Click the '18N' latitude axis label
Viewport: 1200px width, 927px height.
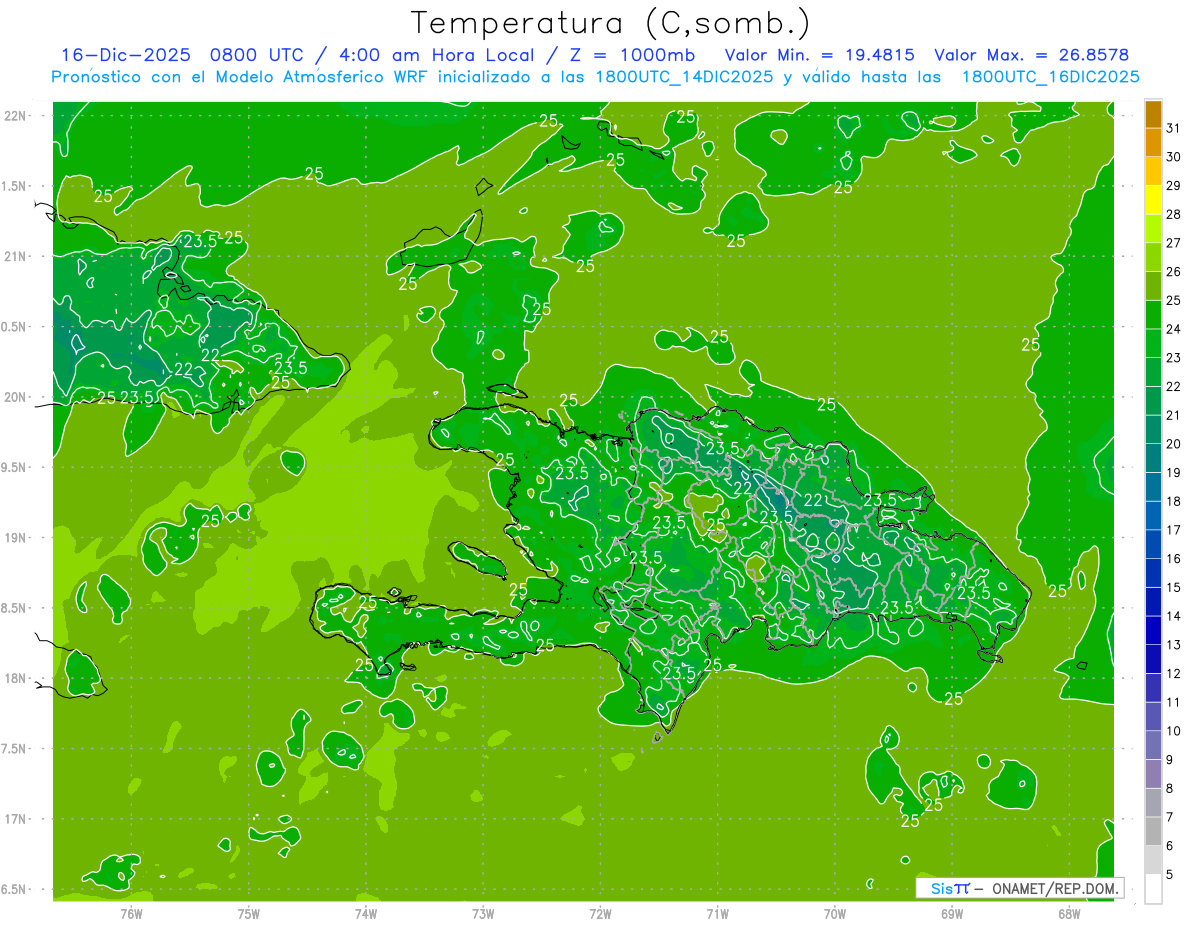16,678
